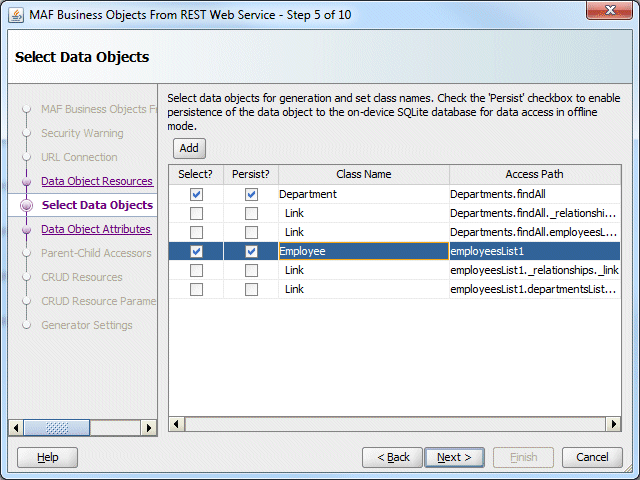Open the Data Object Attributes step link
Image resolution: width=640 pixels, height=480 pixels.
tap(96, 229)
